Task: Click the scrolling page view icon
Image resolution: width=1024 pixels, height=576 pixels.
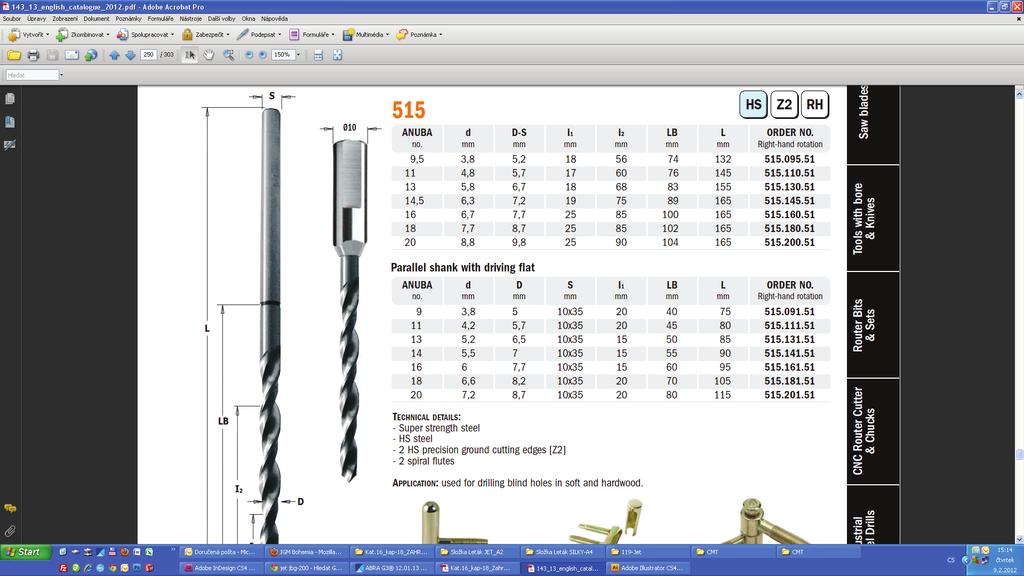Action: pyautogui.click(x=318, y=56)
